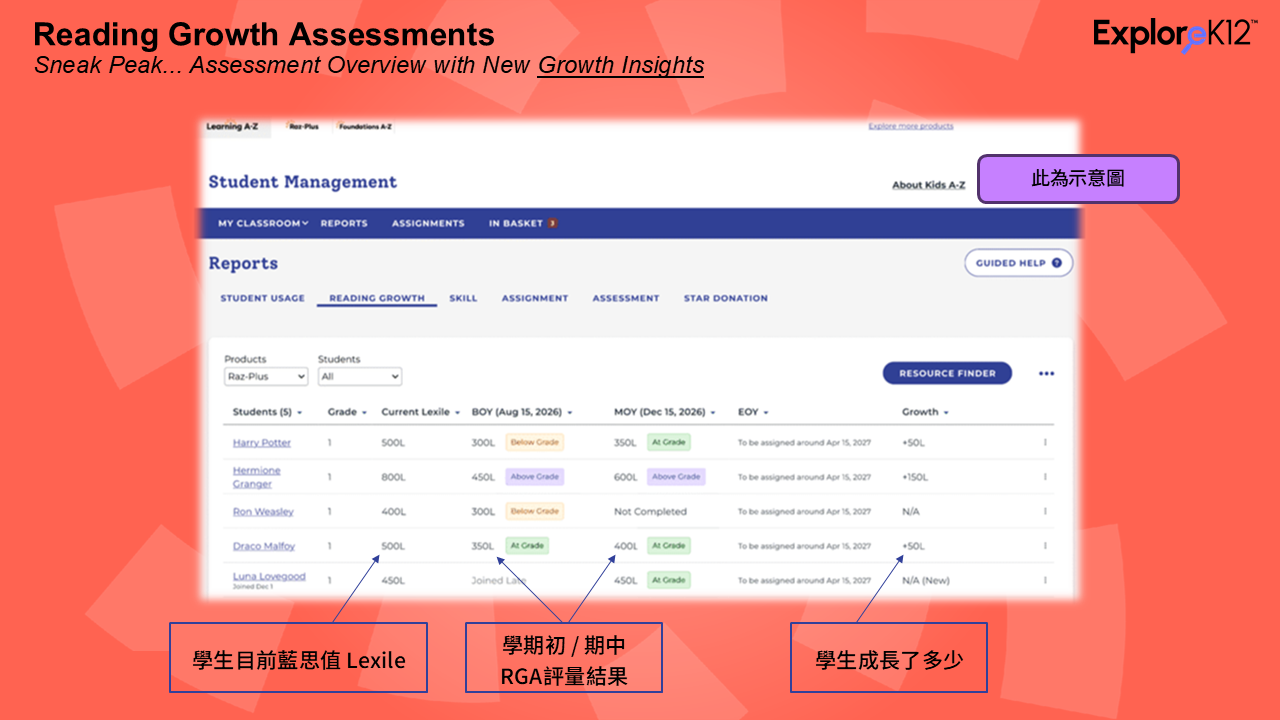
Task: Click Hermione Granger's 800L current Lexile
Action: 393,477
